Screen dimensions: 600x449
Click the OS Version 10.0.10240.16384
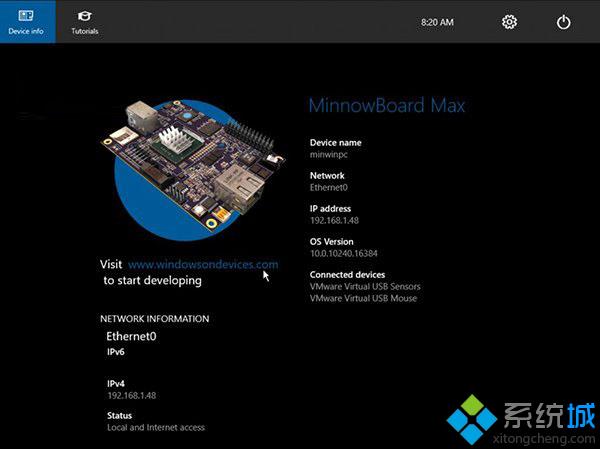[344, 253]
